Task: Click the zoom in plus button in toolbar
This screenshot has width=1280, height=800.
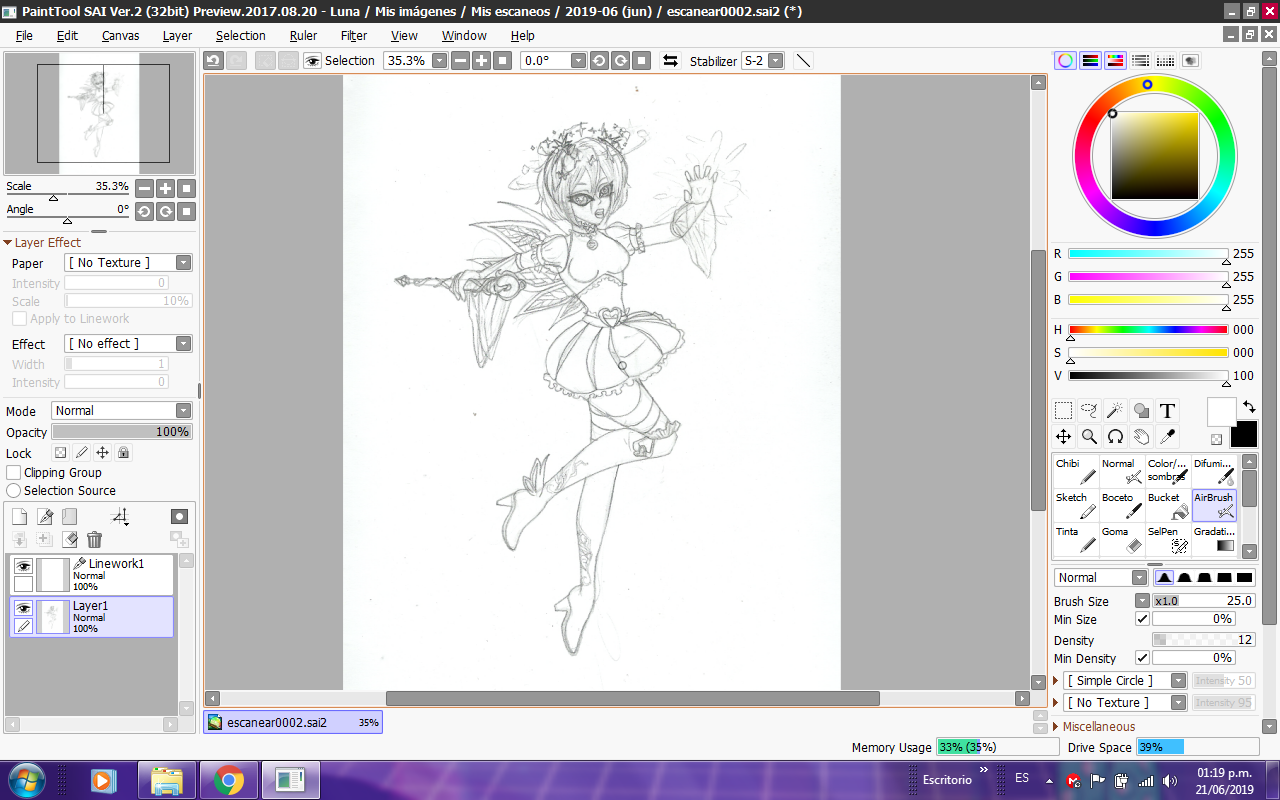Action: tap(482, 61)
